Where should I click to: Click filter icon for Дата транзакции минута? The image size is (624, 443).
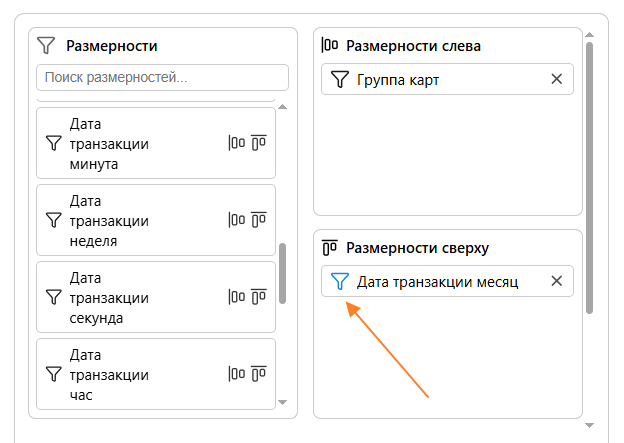point(54,143)
